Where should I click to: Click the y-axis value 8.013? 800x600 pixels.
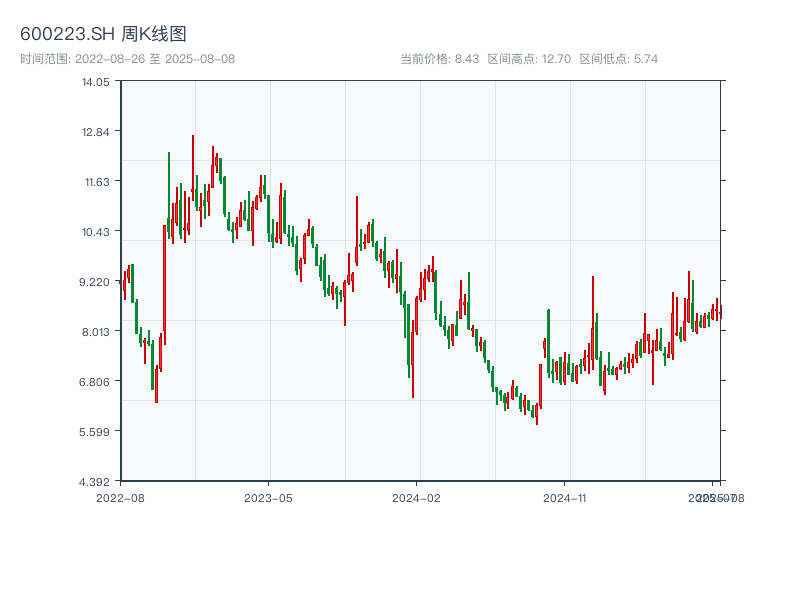click(95, 332)
